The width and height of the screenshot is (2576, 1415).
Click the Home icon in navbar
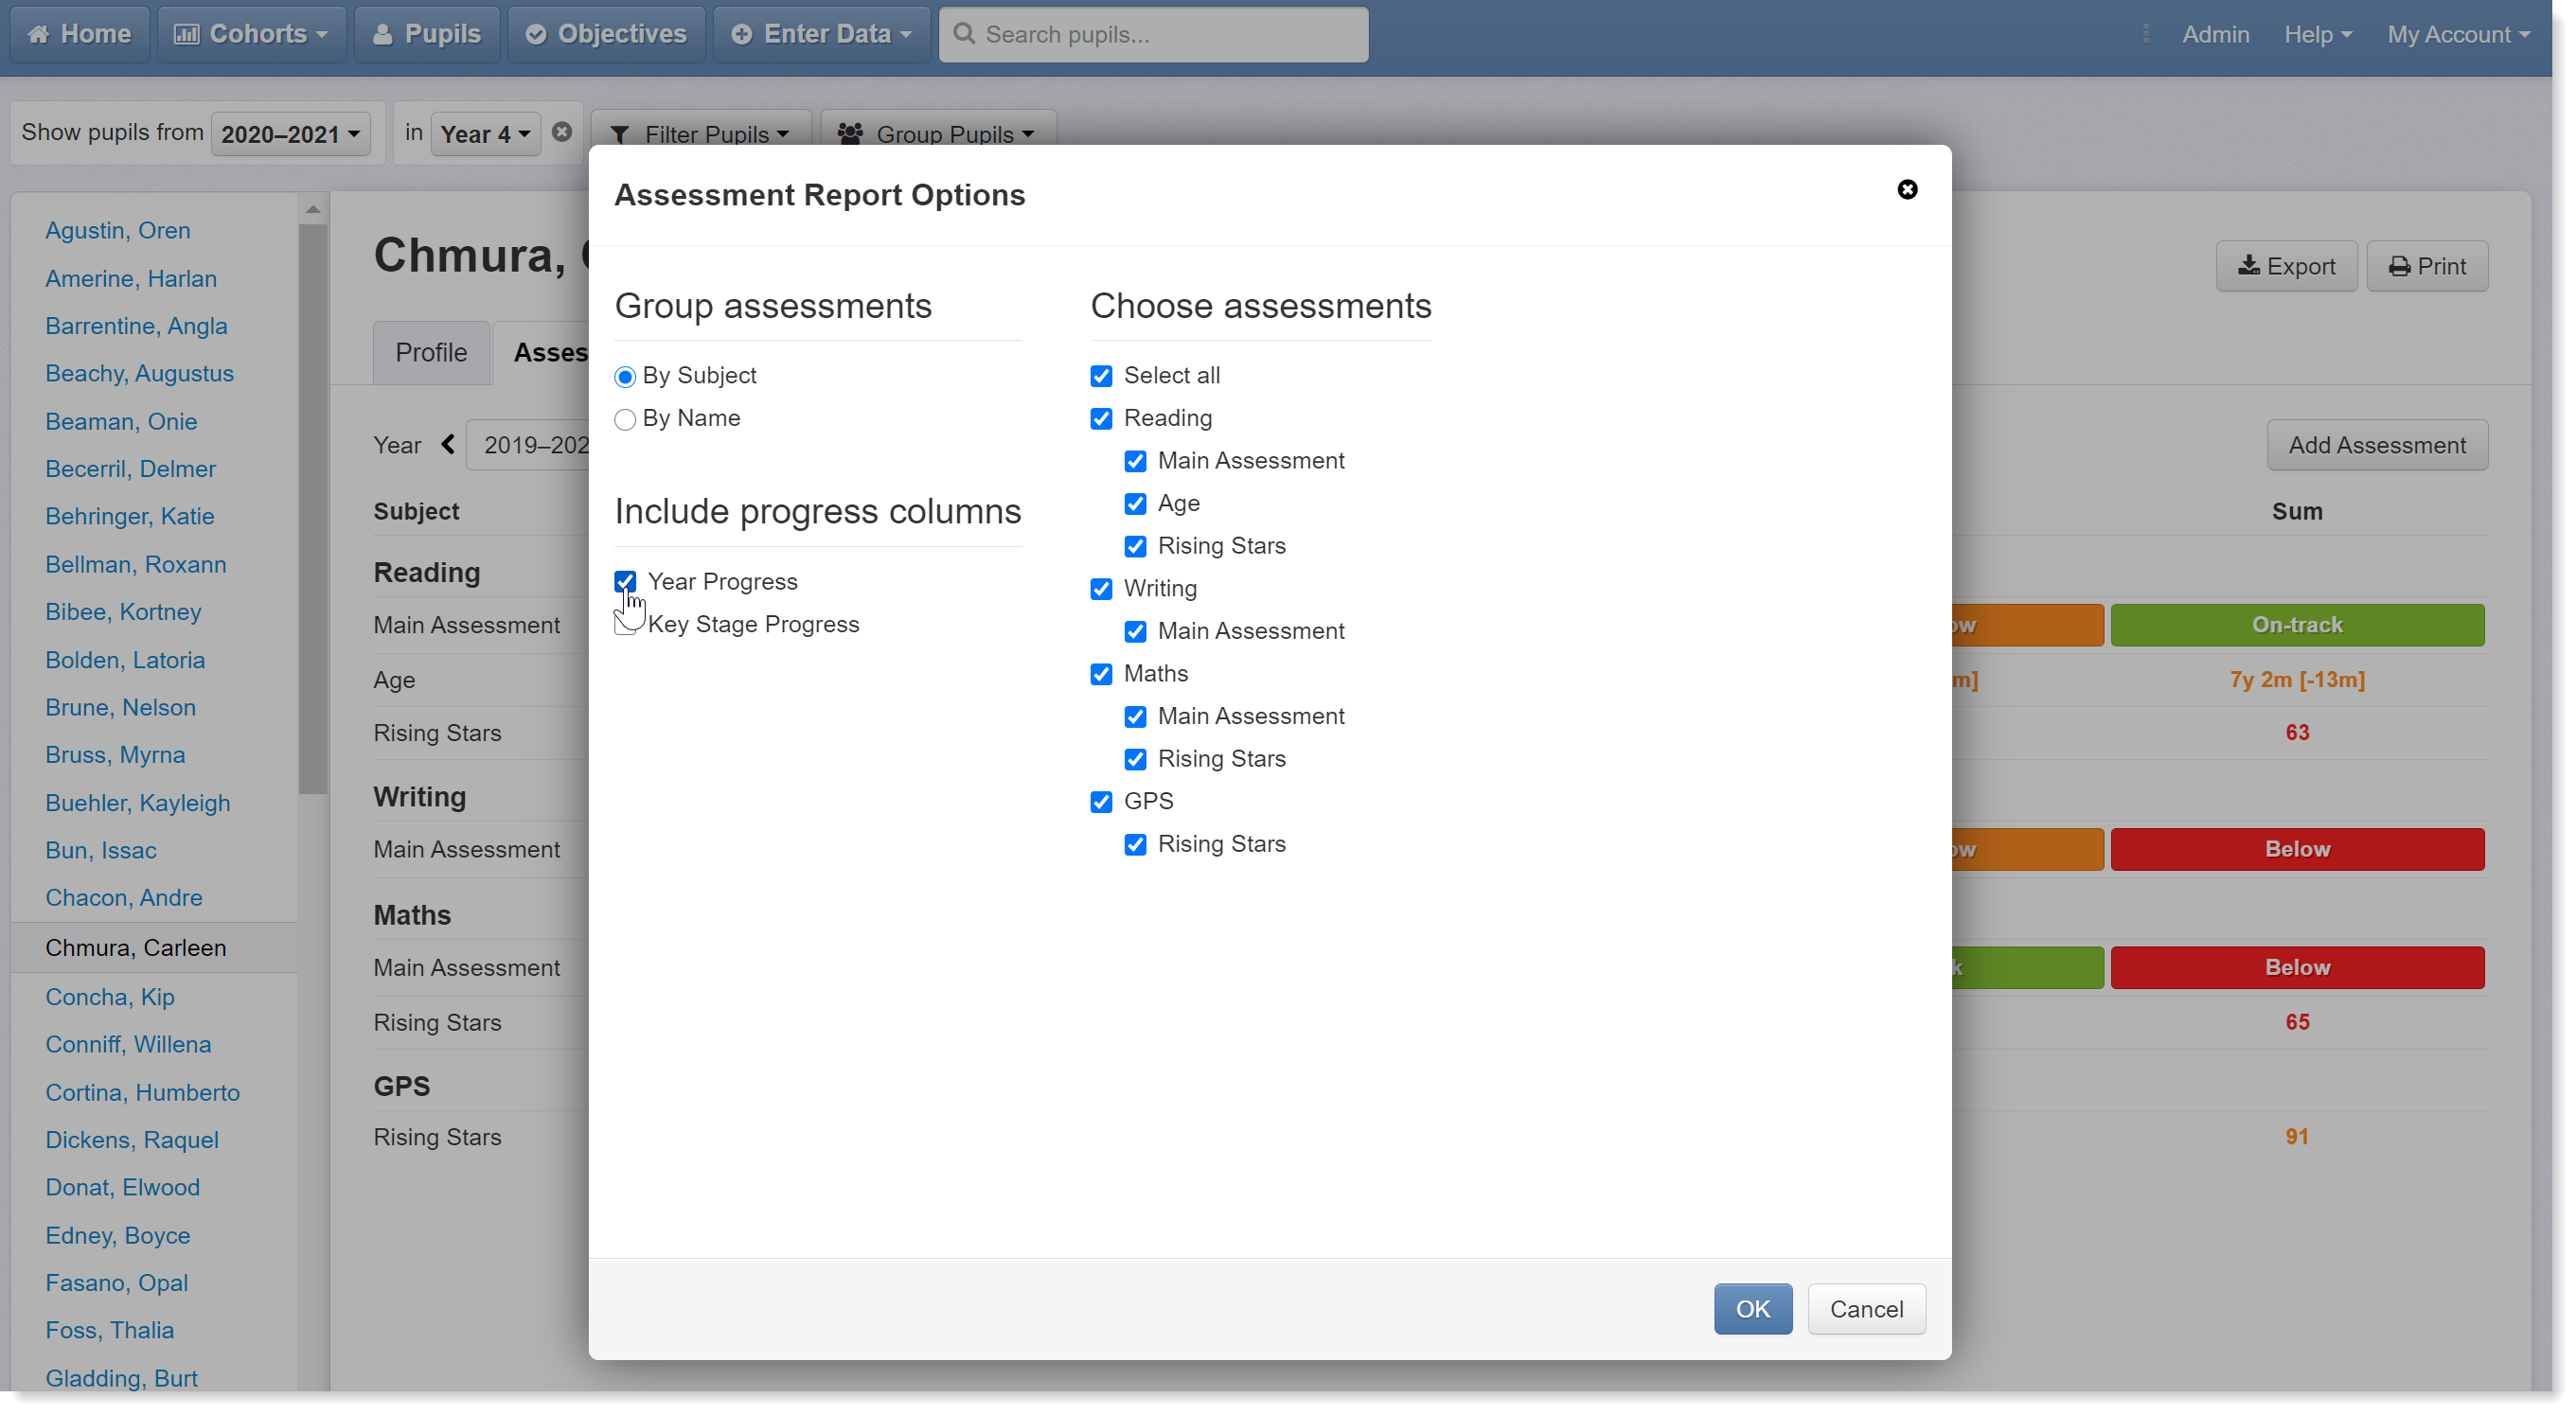coord(39,34)
